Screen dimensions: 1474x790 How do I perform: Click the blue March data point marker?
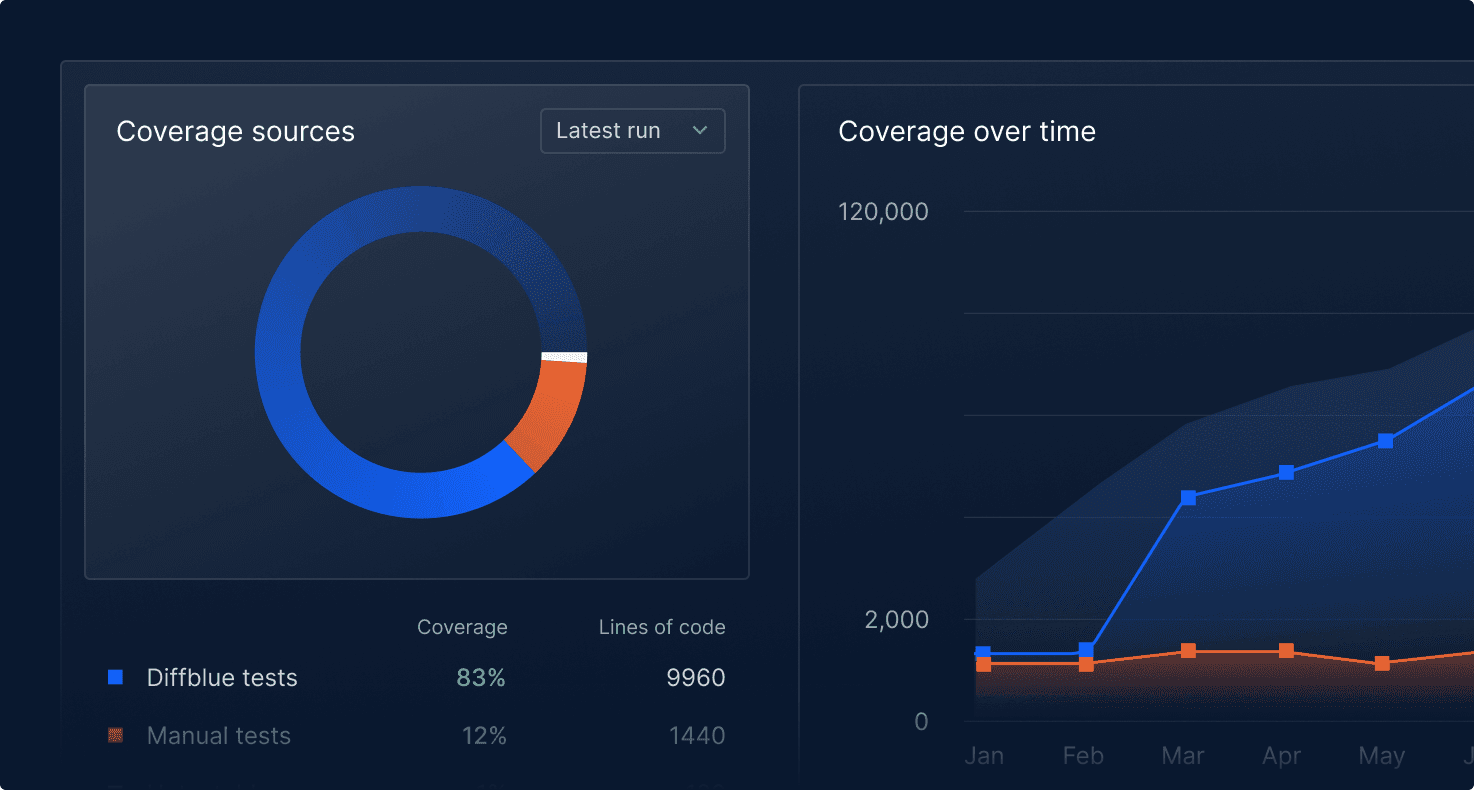(1188, 497)
